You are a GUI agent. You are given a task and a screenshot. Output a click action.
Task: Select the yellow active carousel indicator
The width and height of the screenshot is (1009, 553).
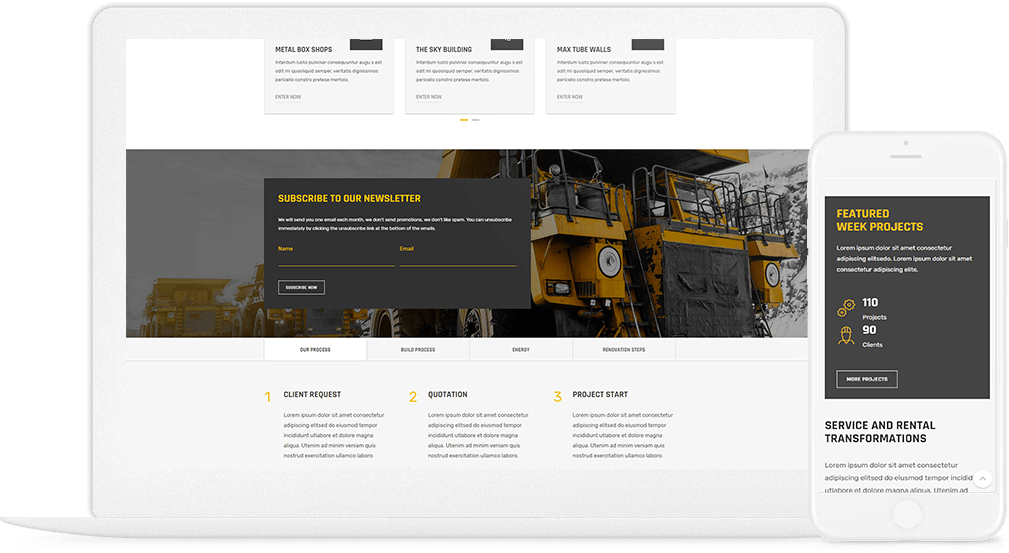(x=464, y=120)
